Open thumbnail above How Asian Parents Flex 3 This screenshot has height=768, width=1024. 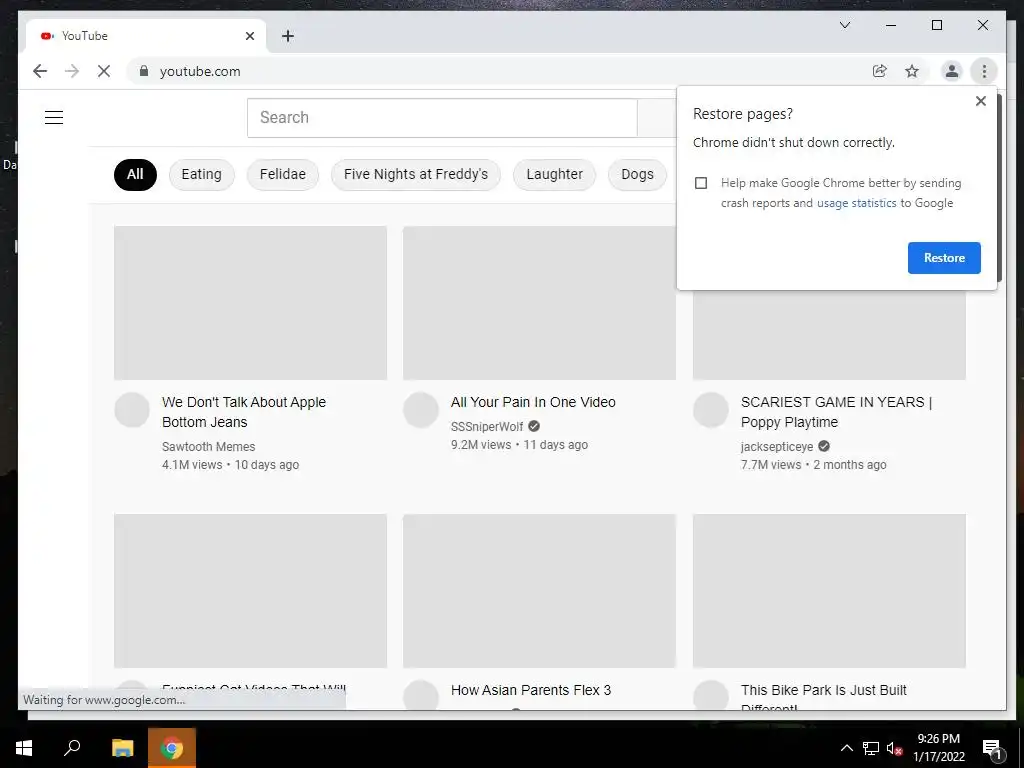[539, 591]
